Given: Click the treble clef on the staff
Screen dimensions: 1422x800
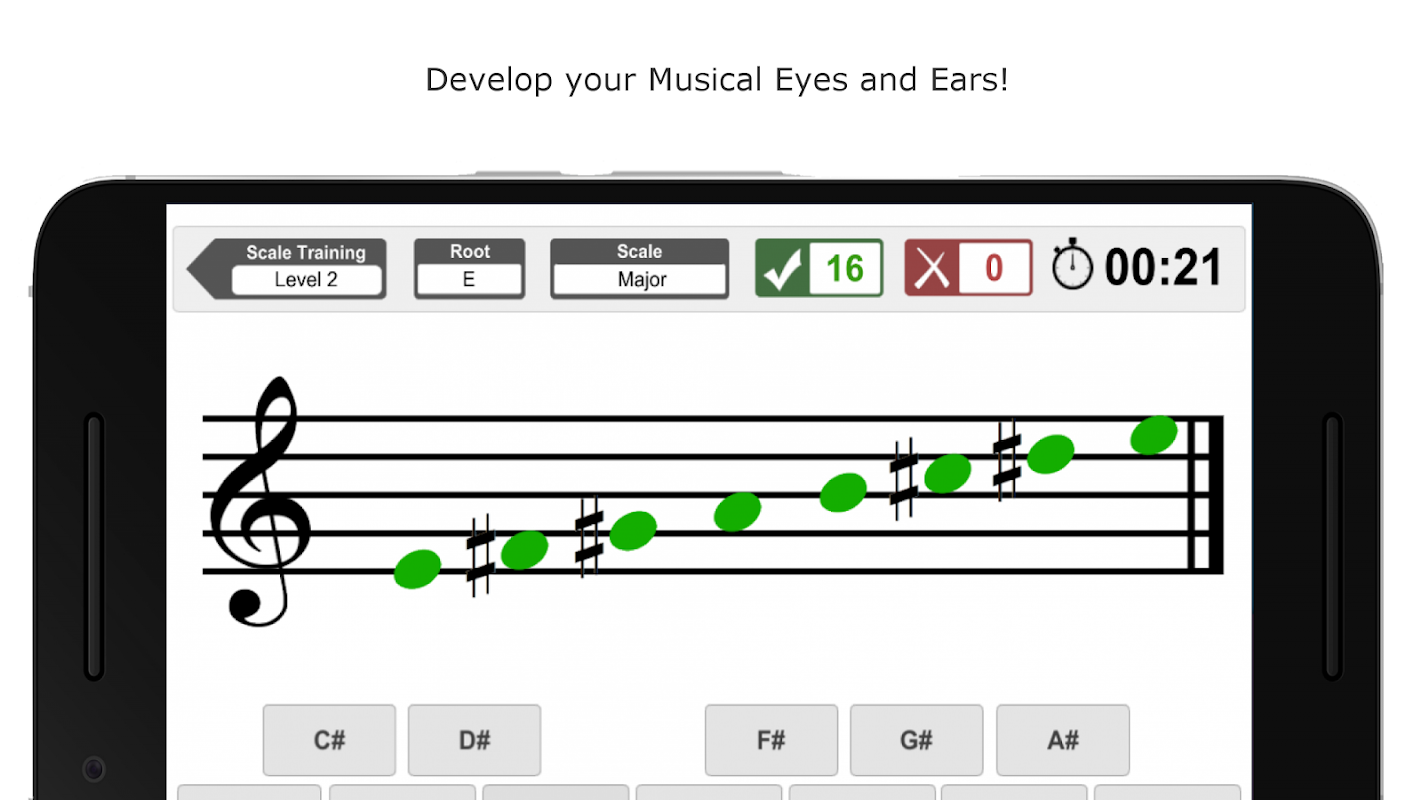Looking at the screenshot, I should pos(259,501).
